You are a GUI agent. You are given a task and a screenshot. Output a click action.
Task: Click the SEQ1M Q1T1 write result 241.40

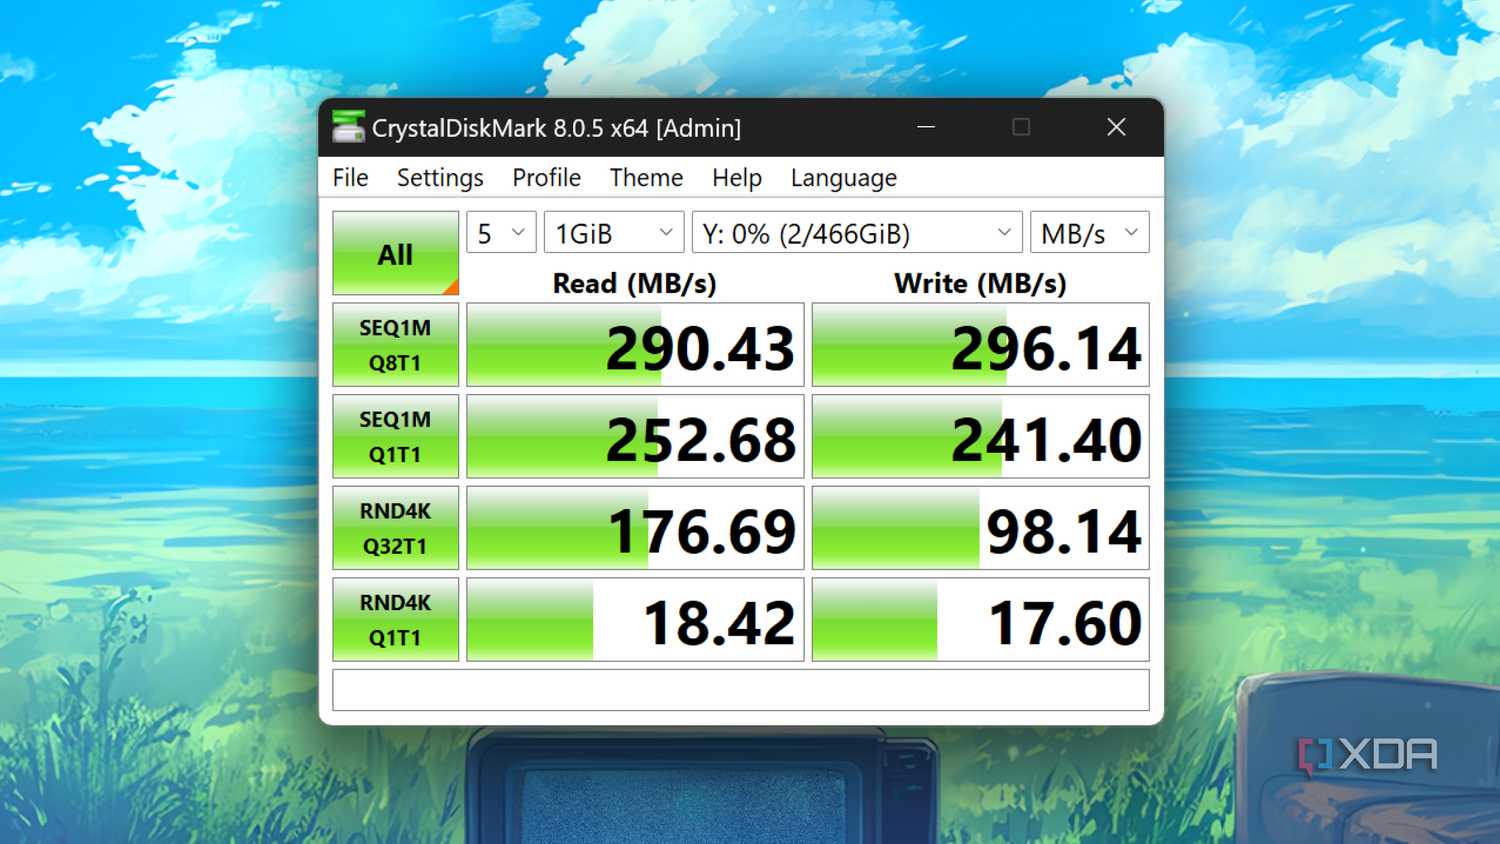pos(980,436)
